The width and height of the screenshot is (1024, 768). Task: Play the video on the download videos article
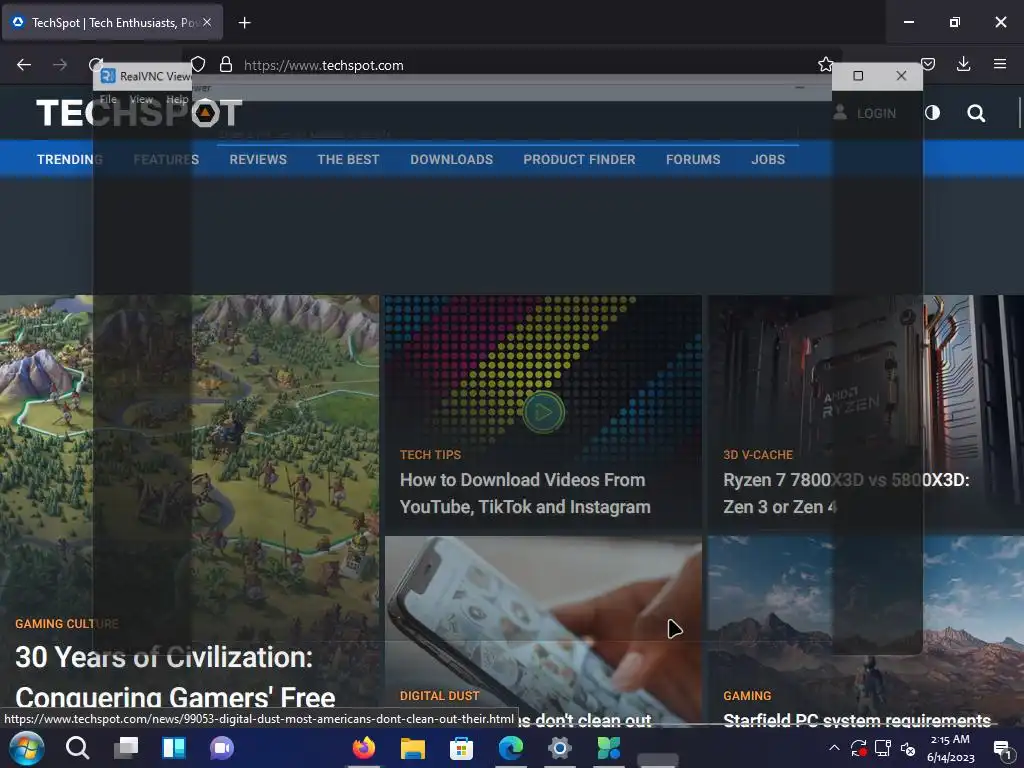pyautogui.click(x=543, y=412)
